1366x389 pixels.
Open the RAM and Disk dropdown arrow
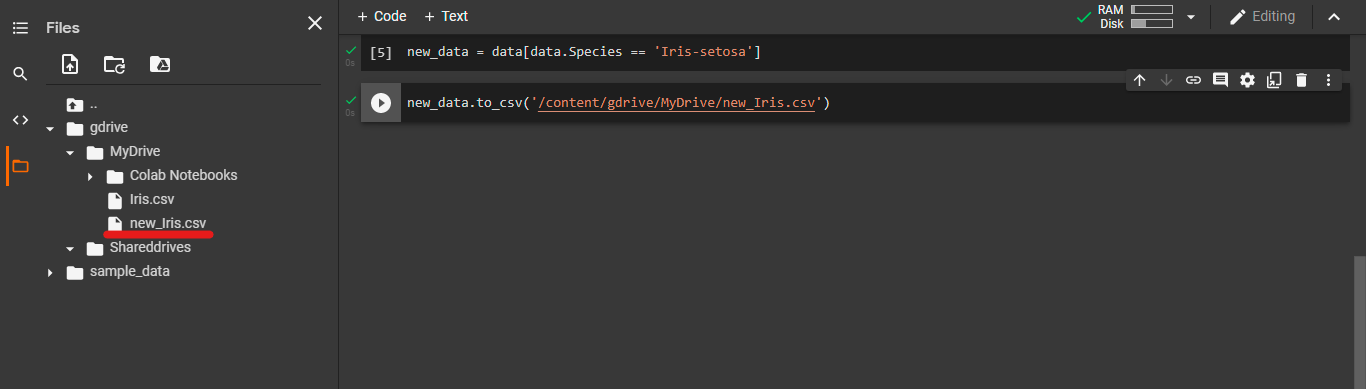[1190, 17]
